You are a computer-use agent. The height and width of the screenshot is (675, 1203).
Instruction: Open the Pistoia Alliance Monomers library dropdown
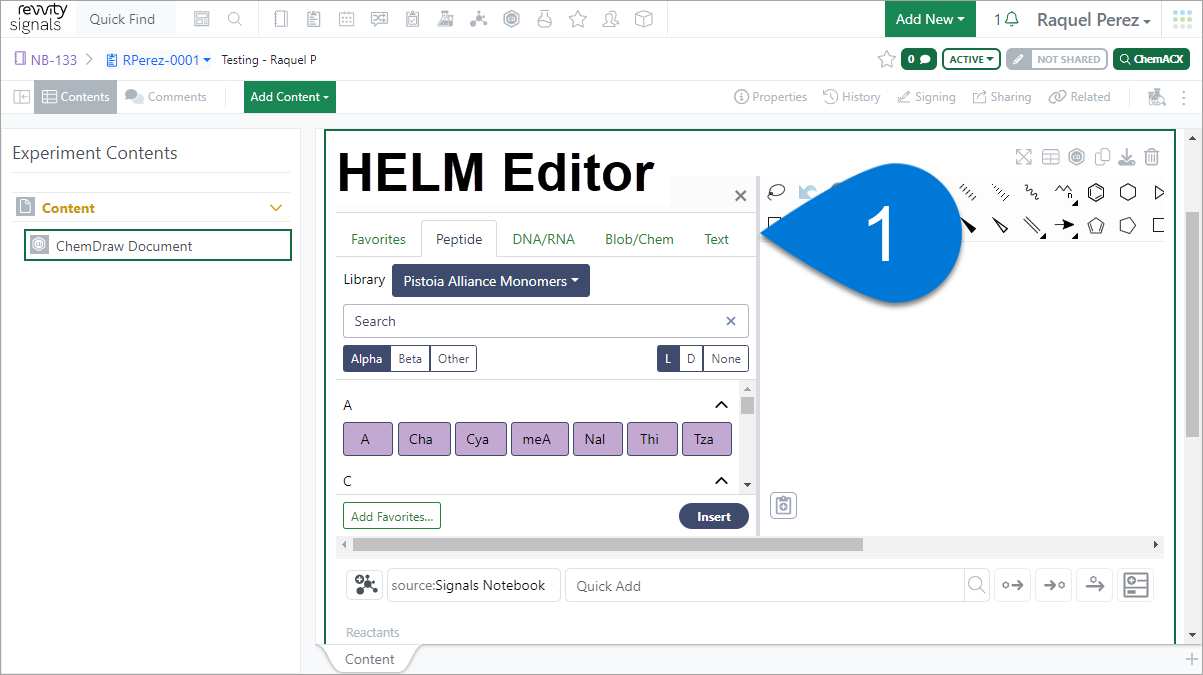491,281
